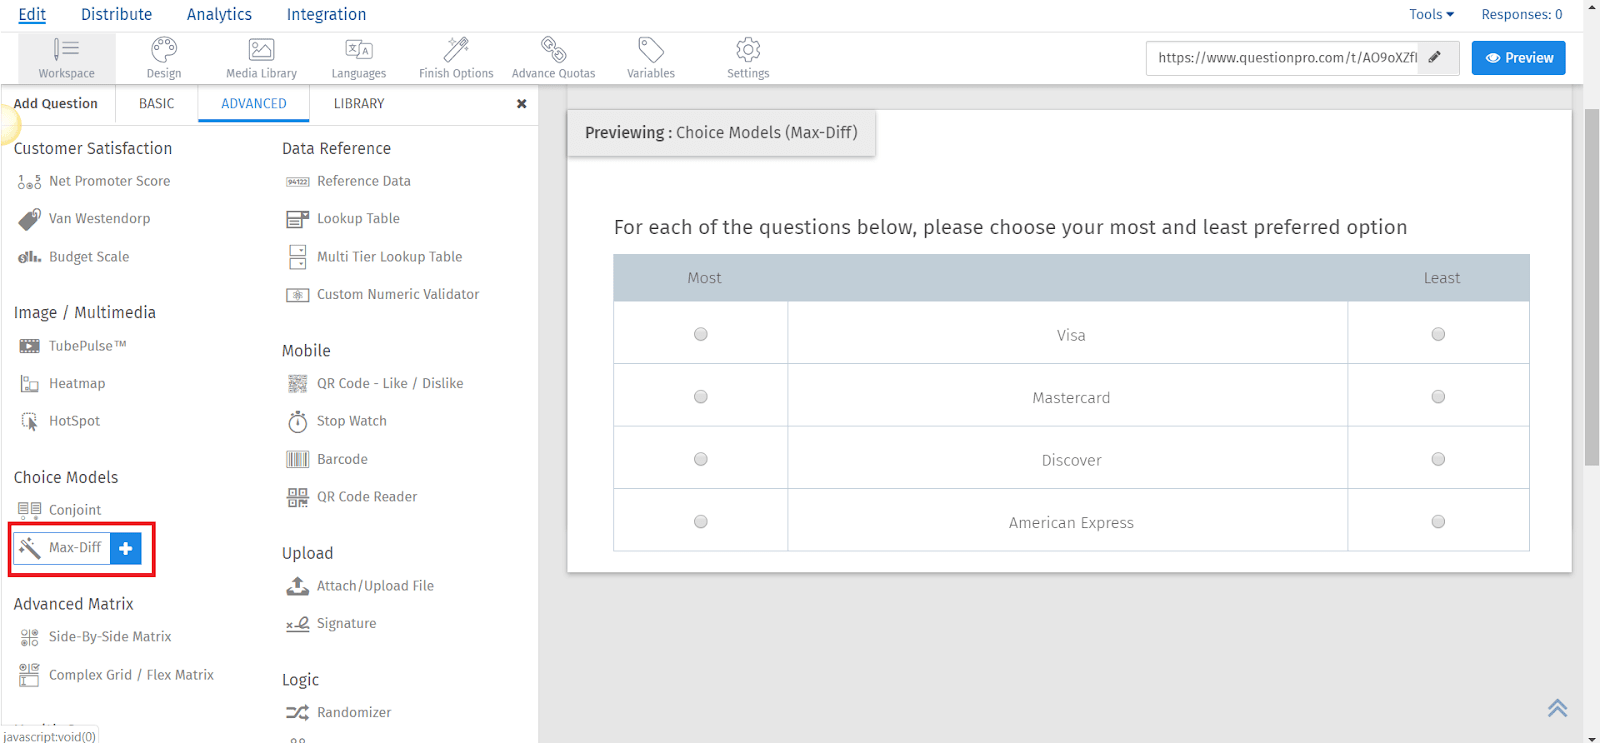This screenshot has width=1600, height=743.
Task: Select the Stop Watch icon
Action: pyautogui.click(x=298, y=422)
